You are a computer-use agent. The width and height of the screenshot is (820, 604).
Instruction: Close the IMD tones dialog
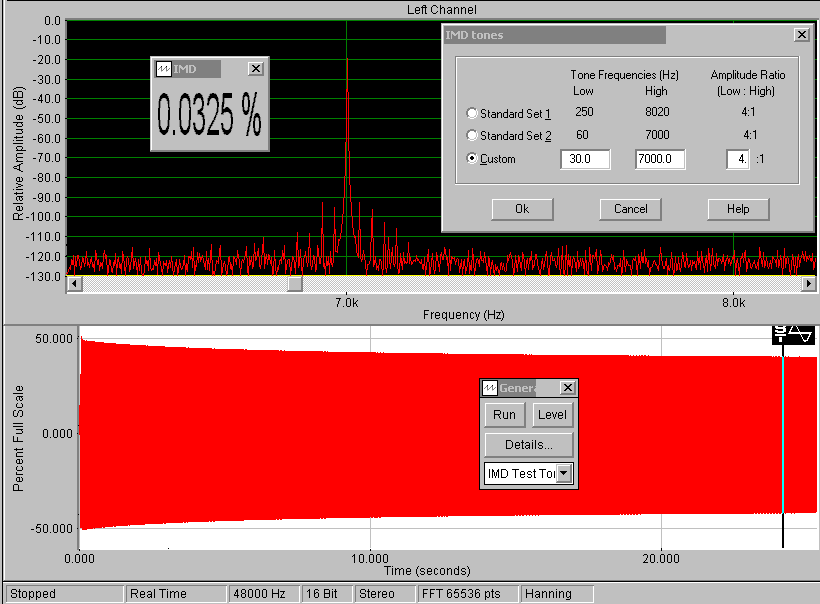(801, 35)
